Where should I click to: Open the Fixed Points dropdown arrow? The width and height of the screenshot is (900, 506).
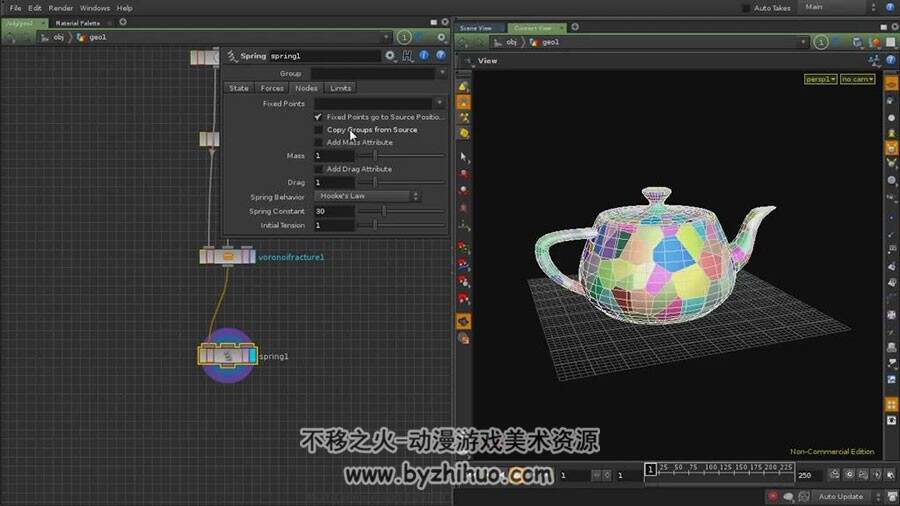pos(440,103)
